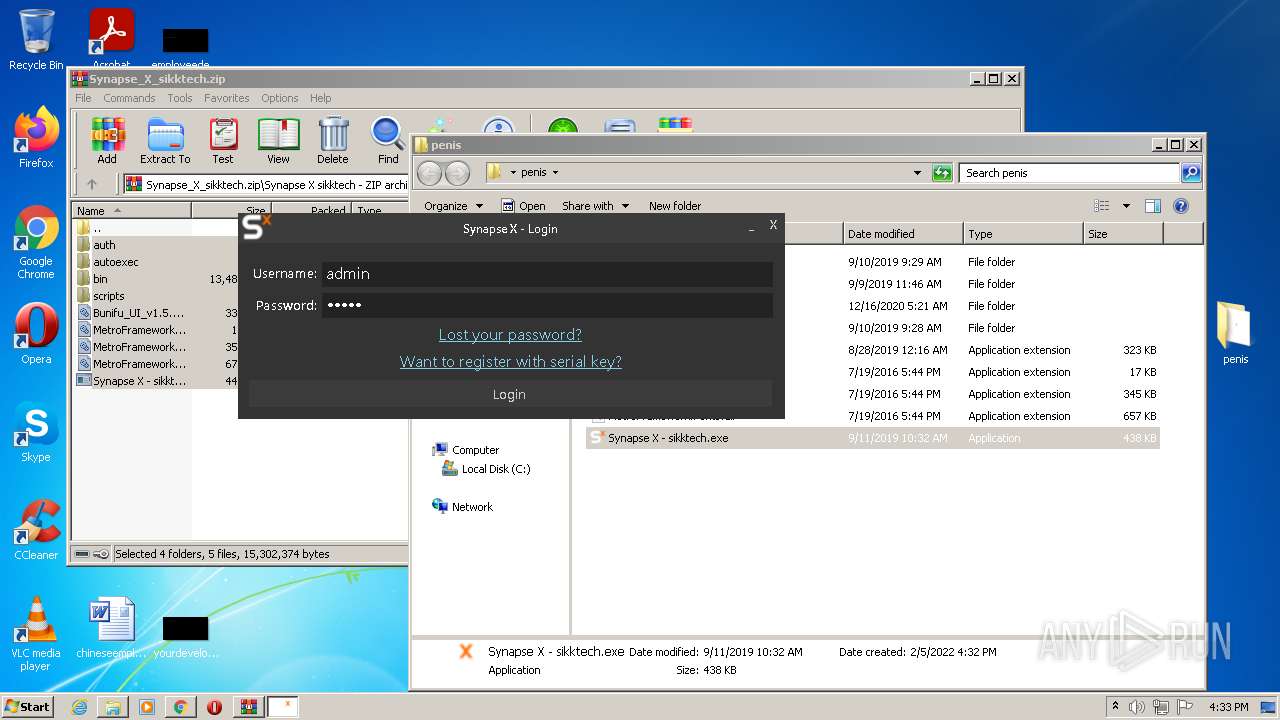
Task: Click the Explorer help icon
Action: 1180,206
